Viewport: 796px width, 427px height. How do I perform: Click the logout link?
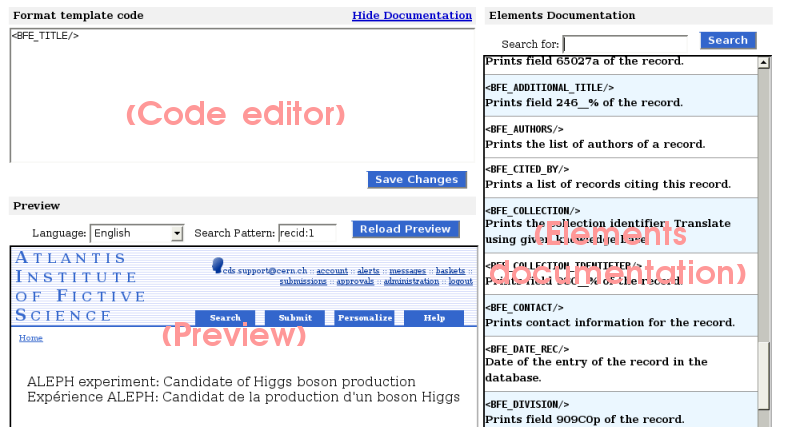[x=460, y=282]
